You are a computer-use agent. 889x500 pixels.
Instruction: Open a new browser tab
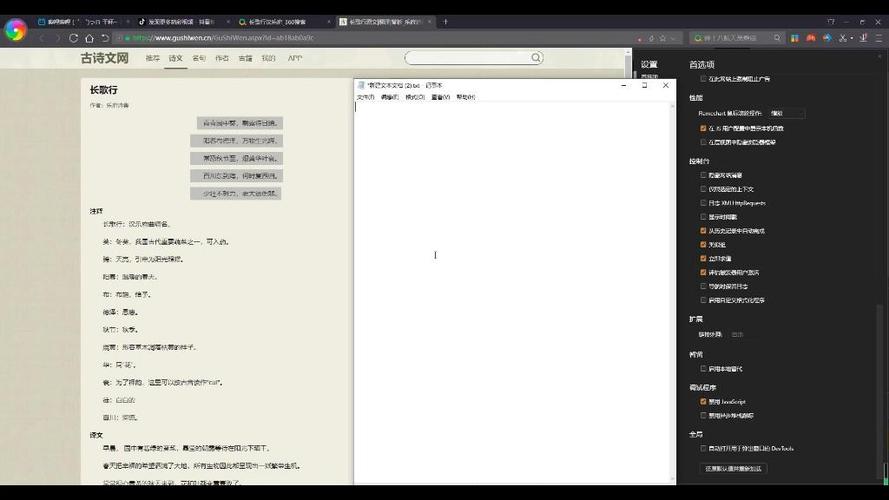[x=445, y=22]
